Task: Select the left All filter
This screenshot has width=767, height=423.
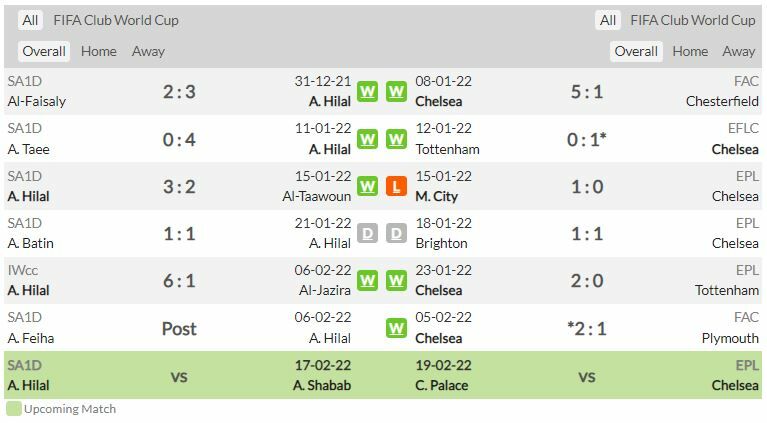Action: [x=30, y=20]
